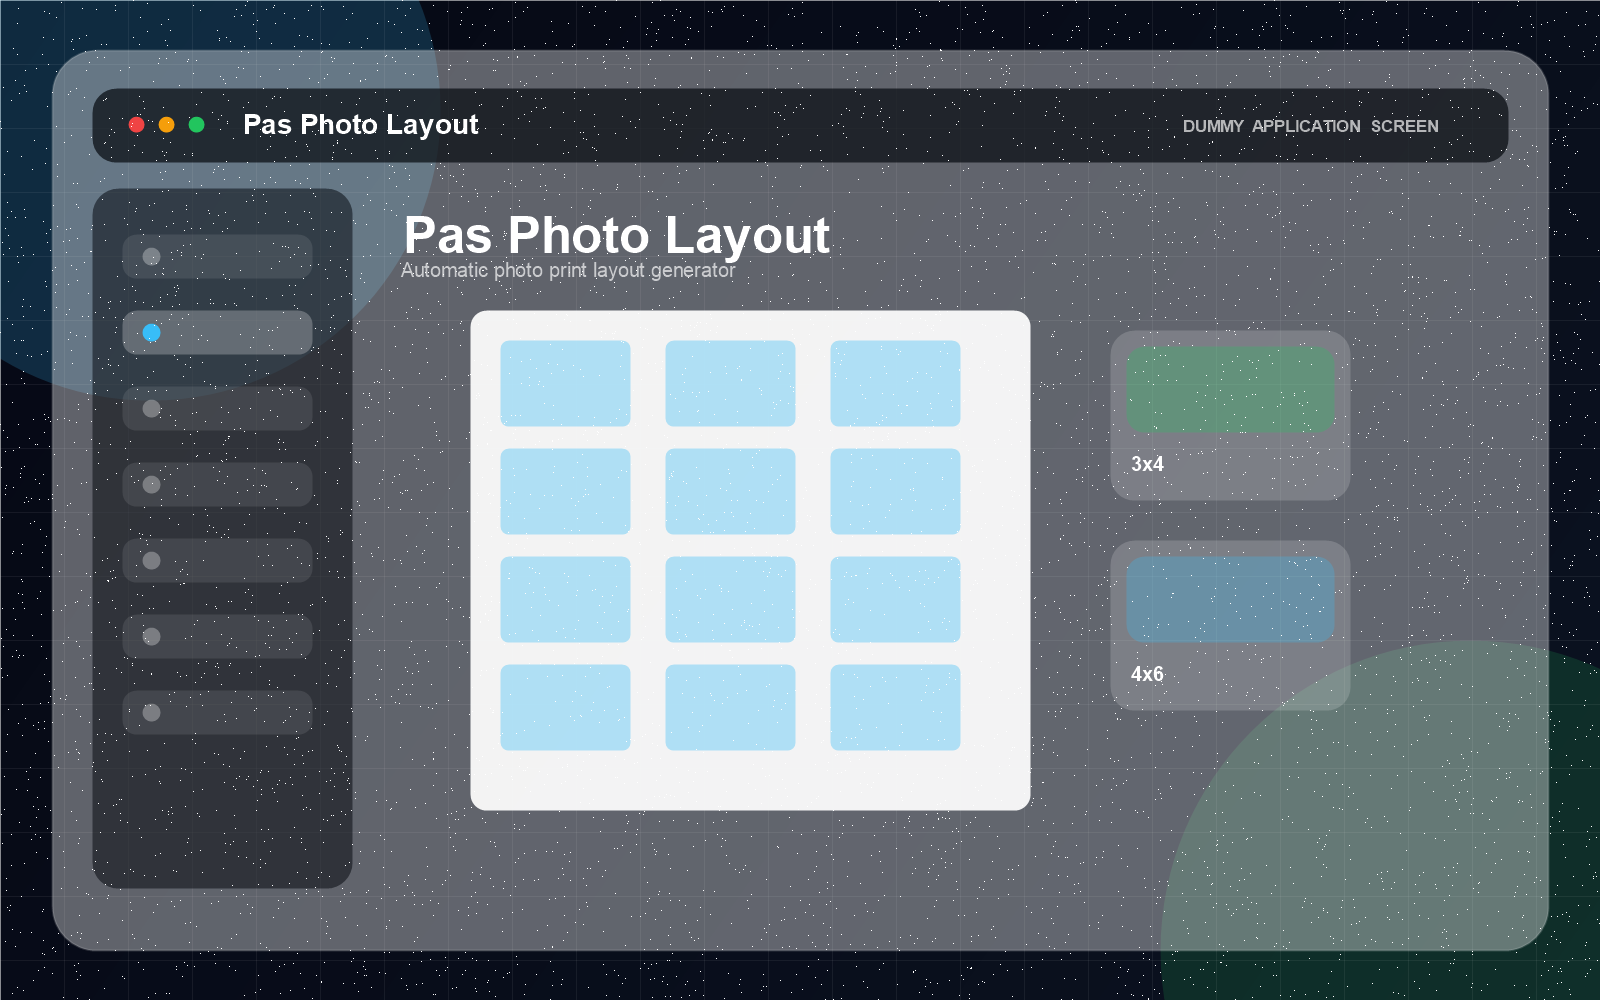Select bottom-row right photo cell on sheet

(x=895, y=707)
